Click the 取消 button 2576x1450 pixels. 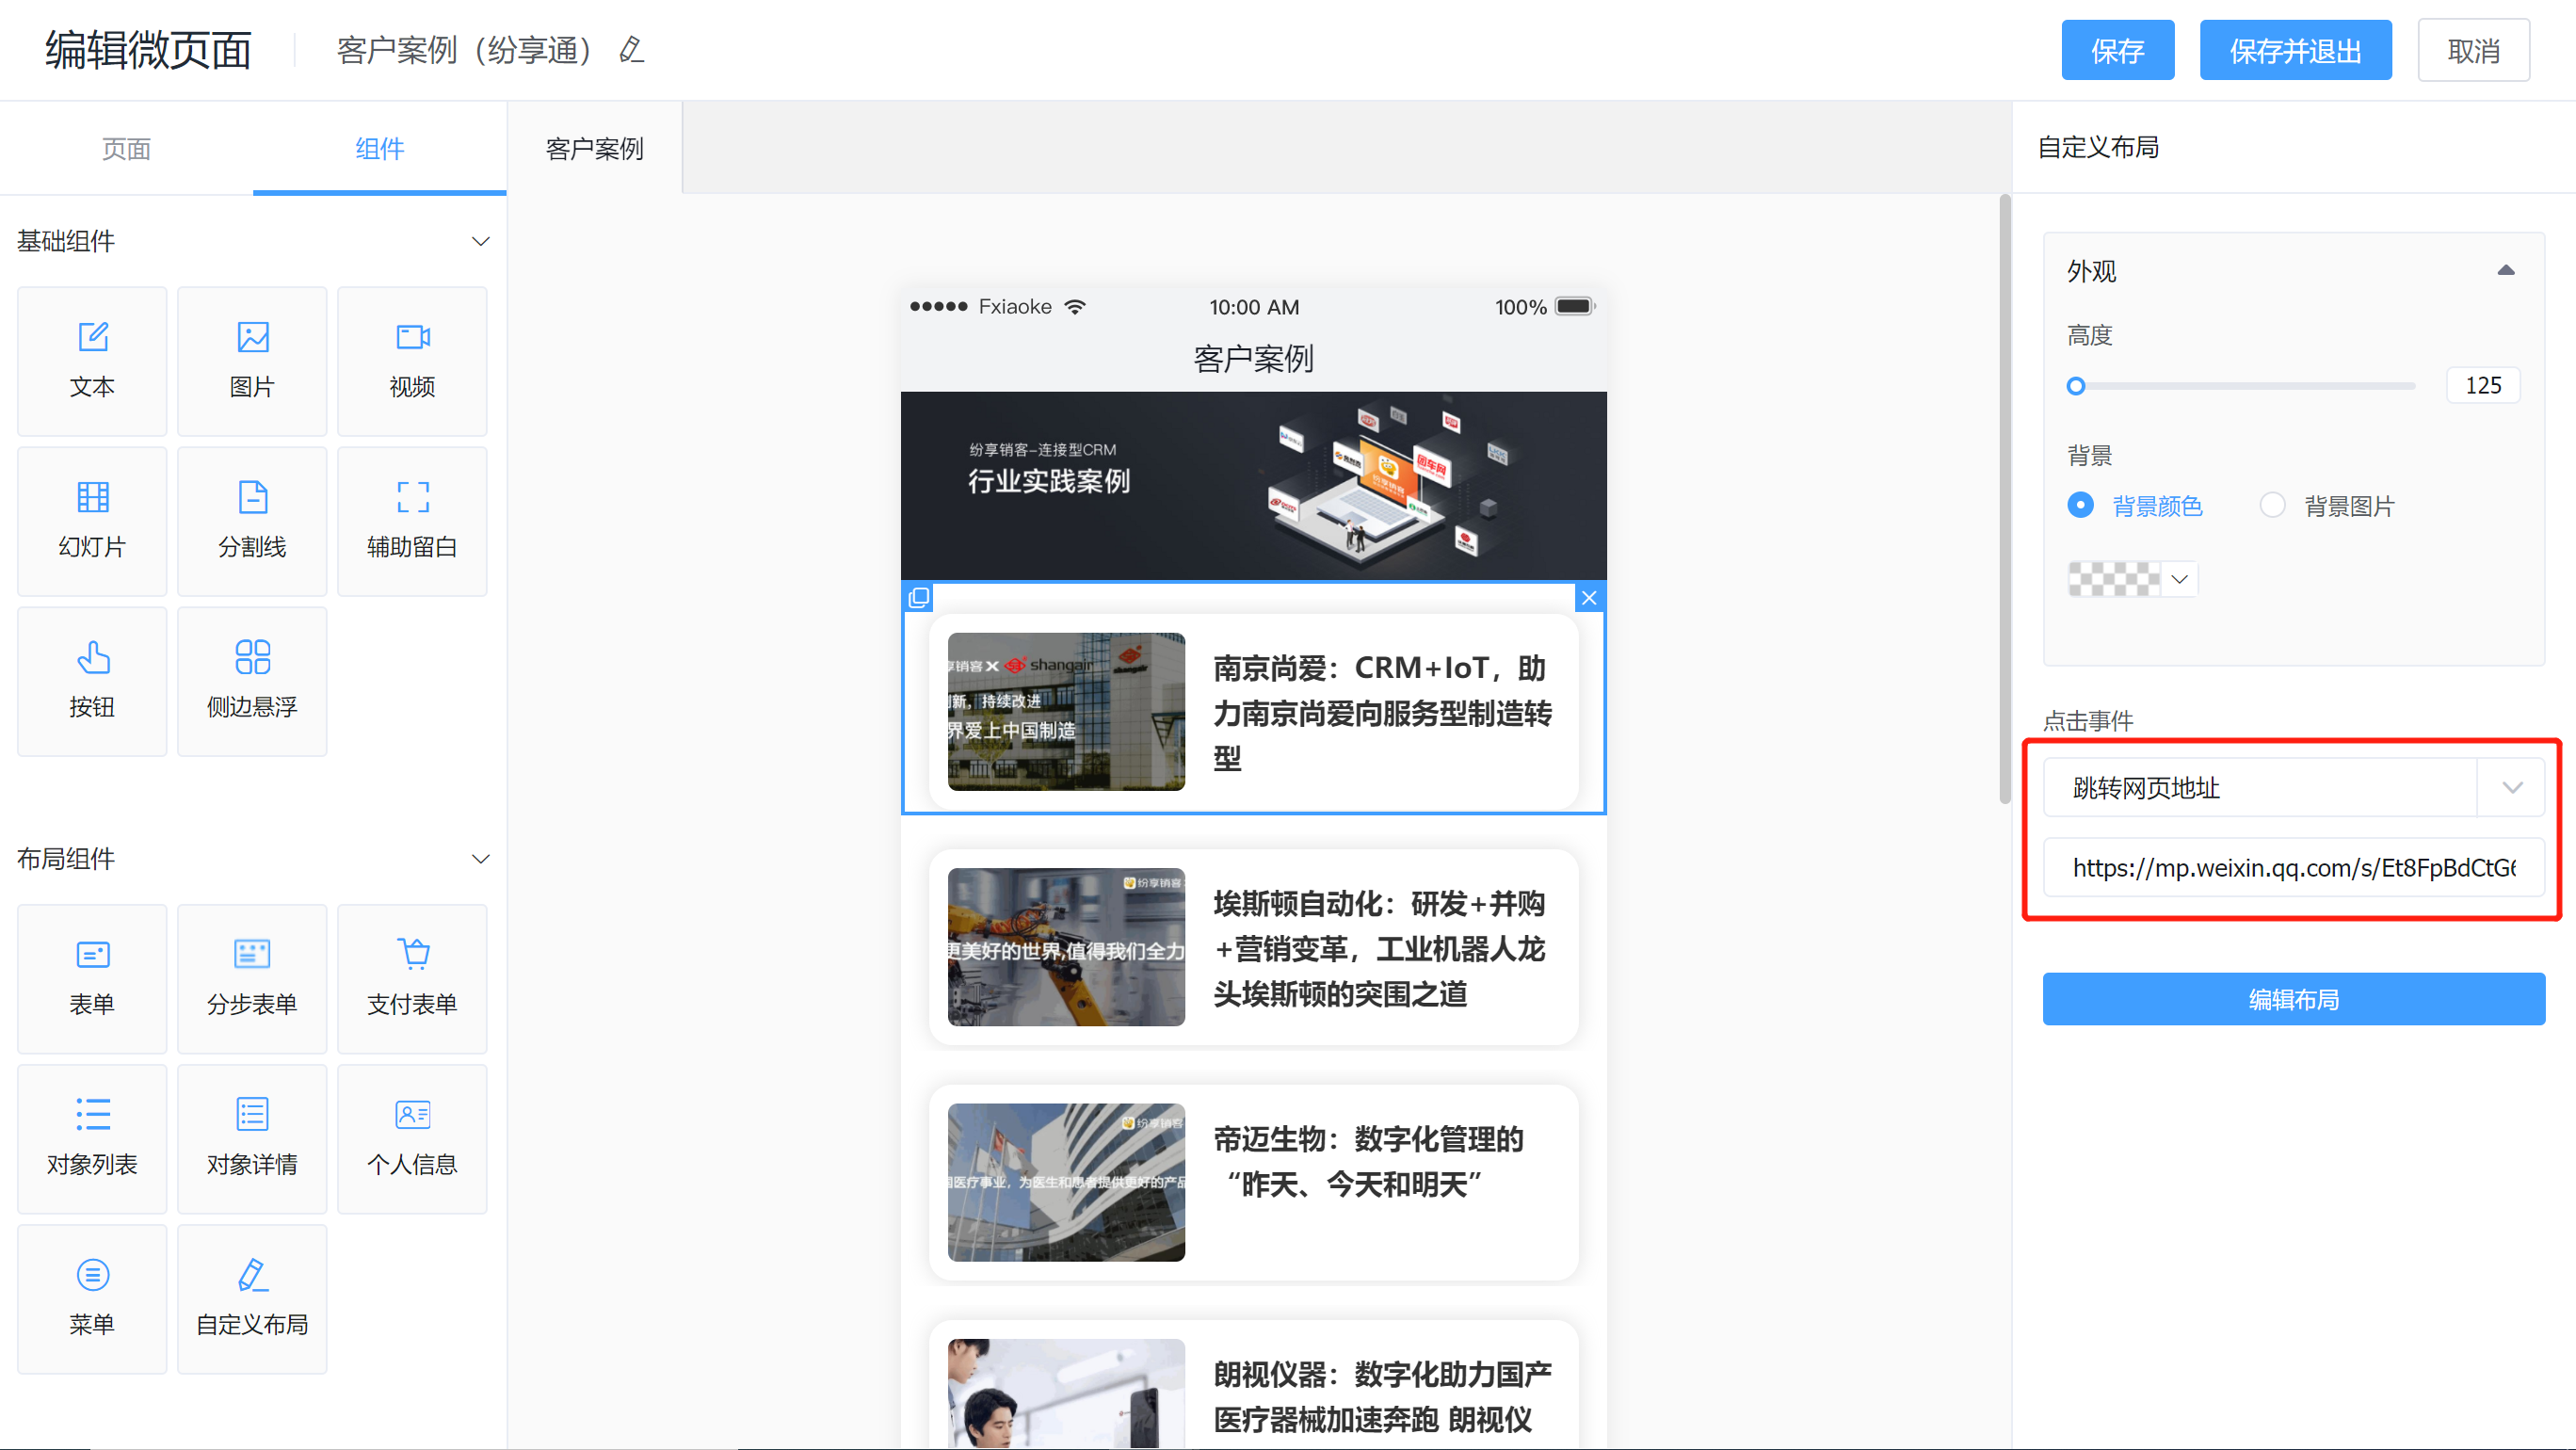[x=2473, y=50]
